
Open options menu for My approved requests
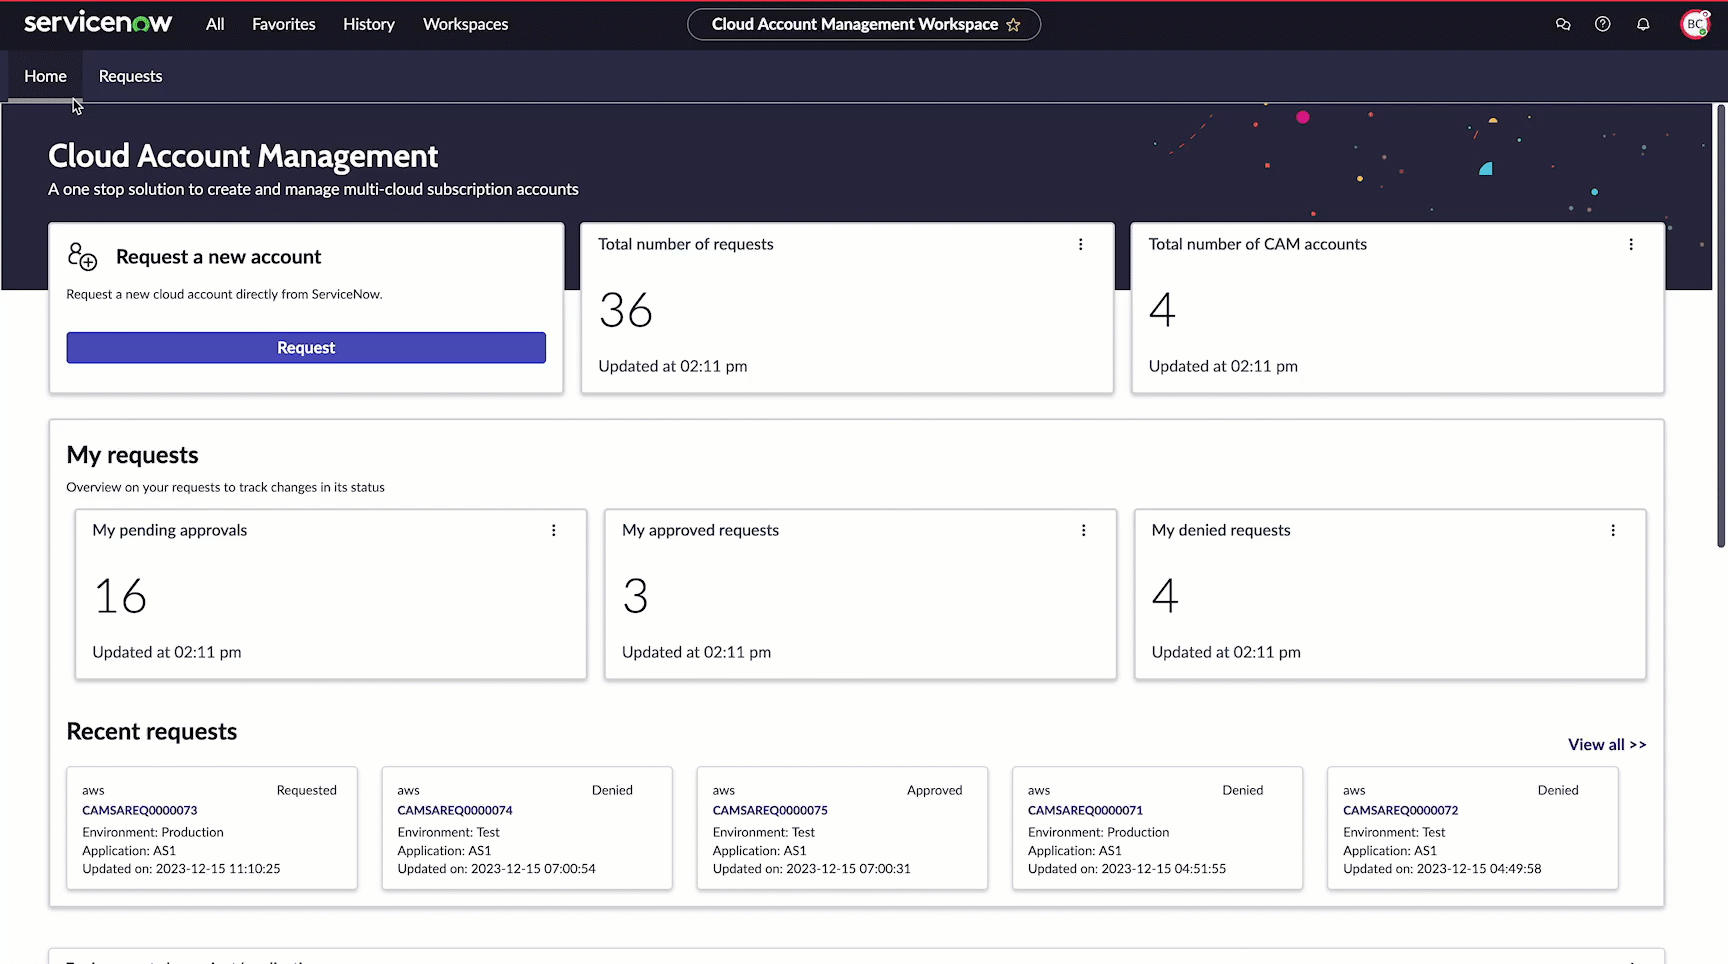pyautogui.click(x=1083, y=530)
